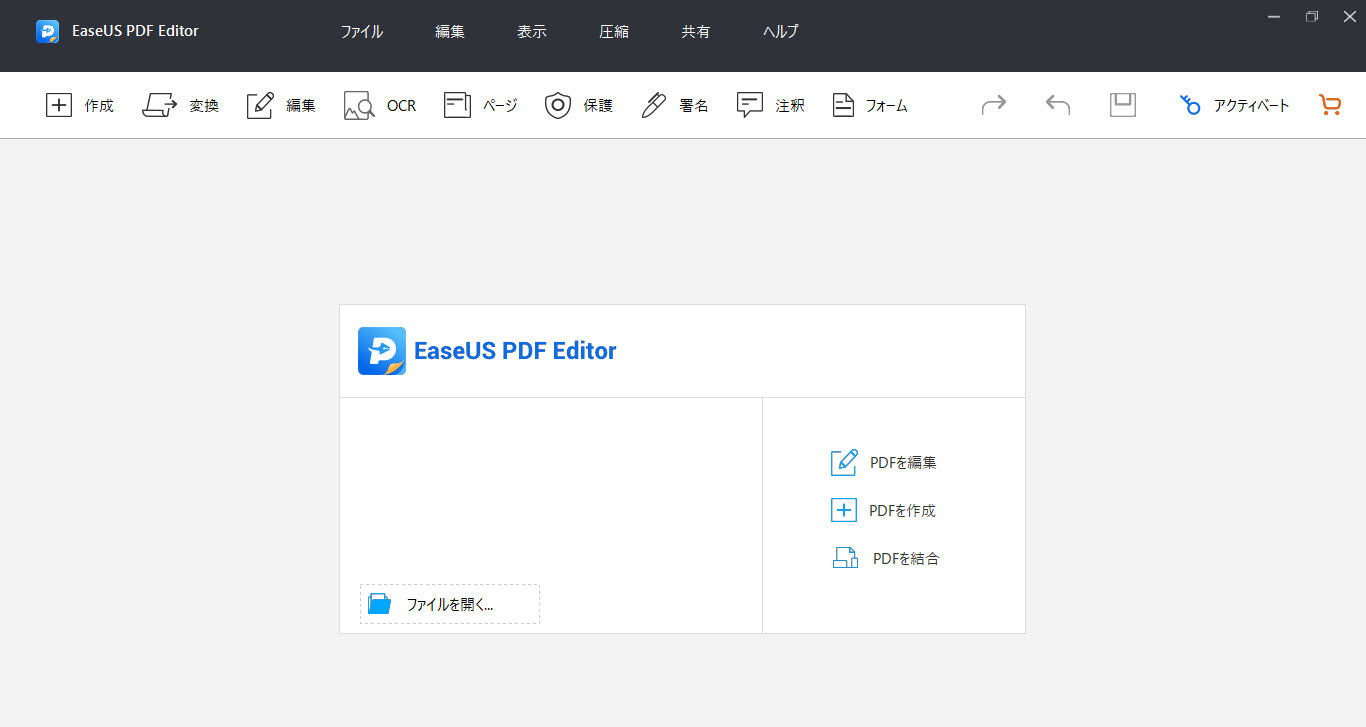Click the ファイルを開く... button
Screen dimensions: 1366x727
(x=450, y=604)
